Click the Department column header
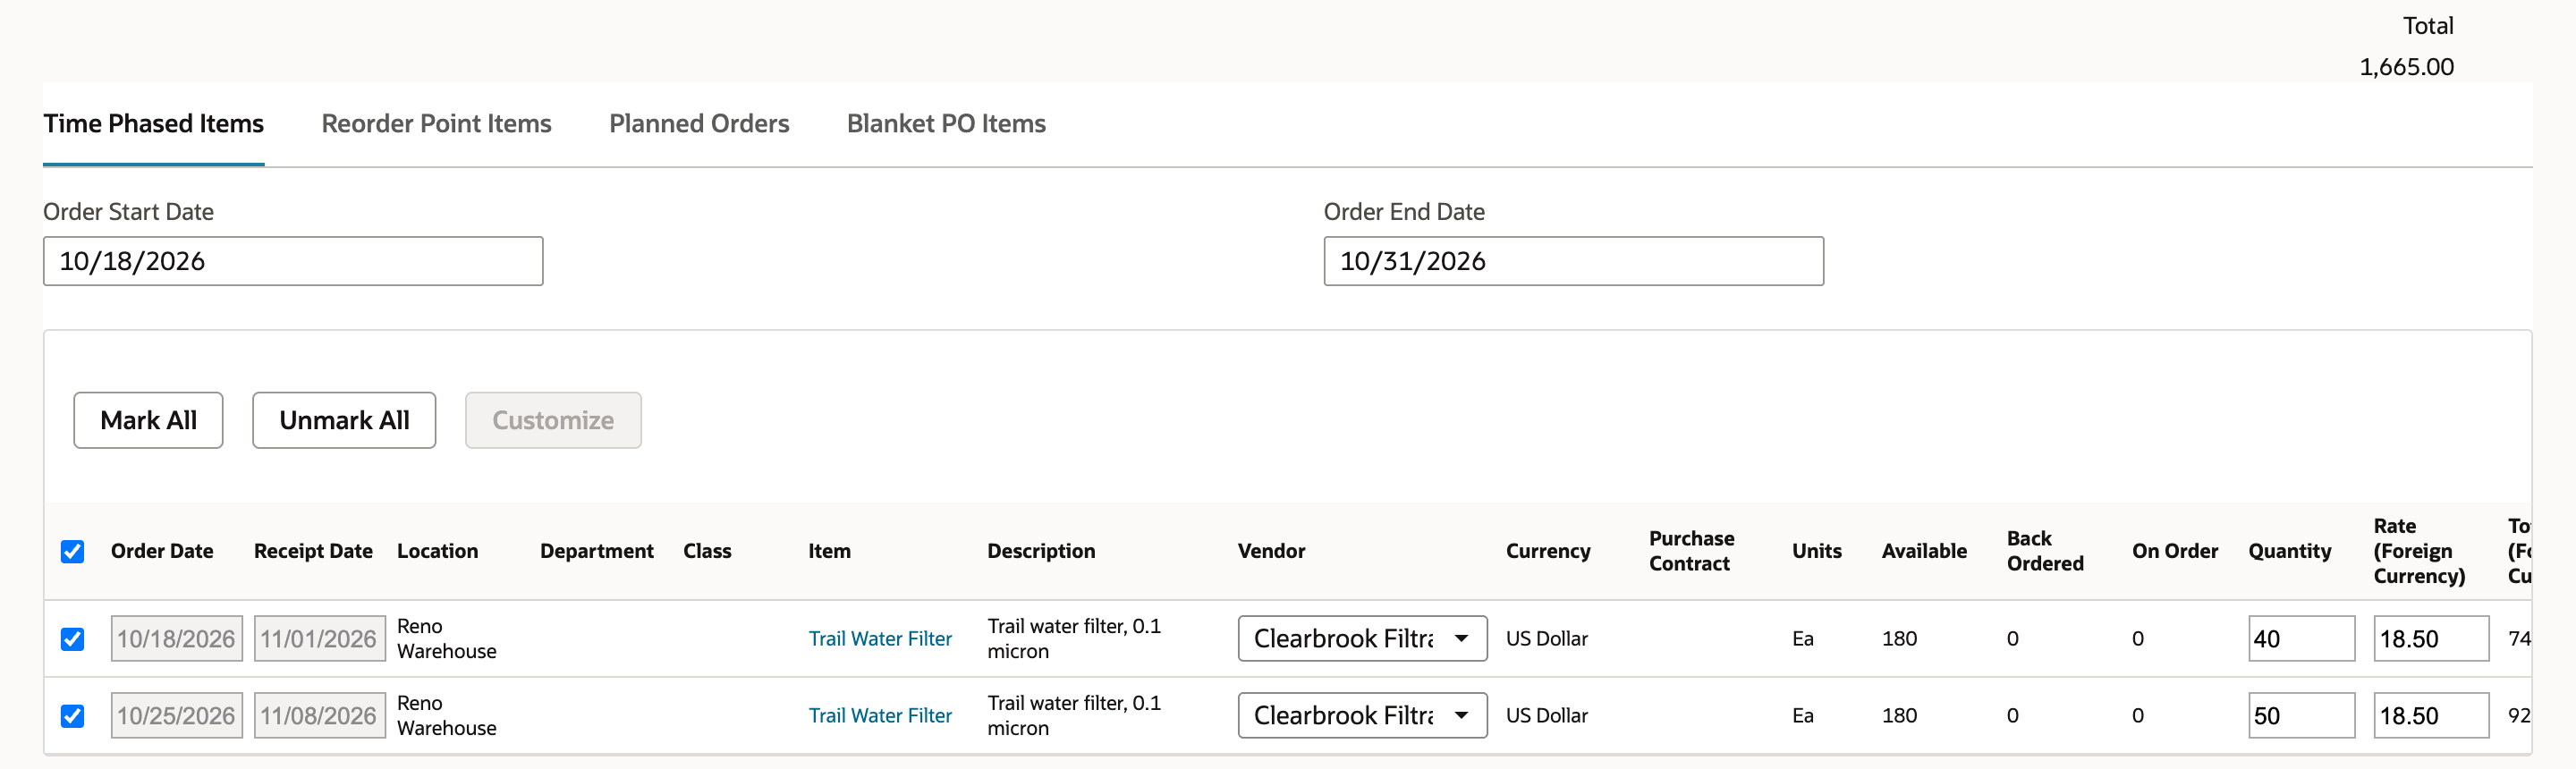 point(597,551)
